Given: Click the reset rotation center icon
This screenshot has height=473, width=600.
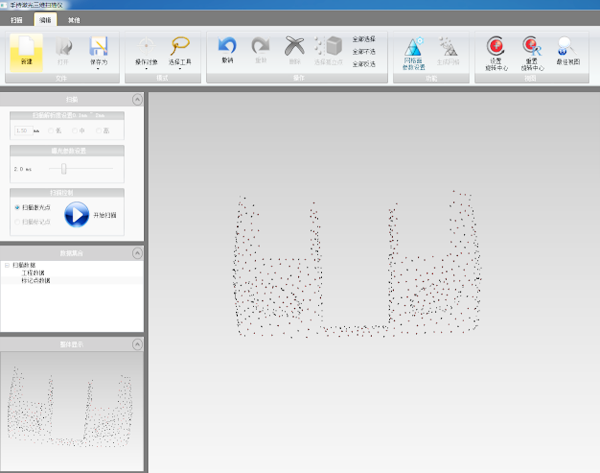Looking at the screenshot, I should [x=530, y=45].
